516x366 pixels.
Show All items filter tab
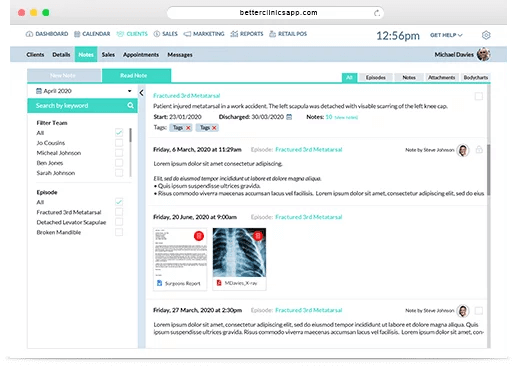click(x=349, y=77)
